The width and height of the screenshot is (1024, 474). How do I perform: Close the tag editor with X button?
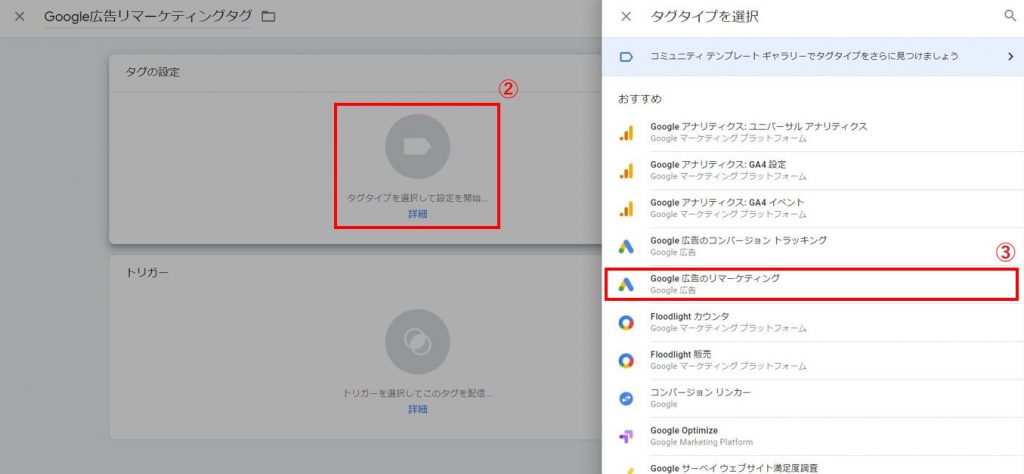pos(20,16)
